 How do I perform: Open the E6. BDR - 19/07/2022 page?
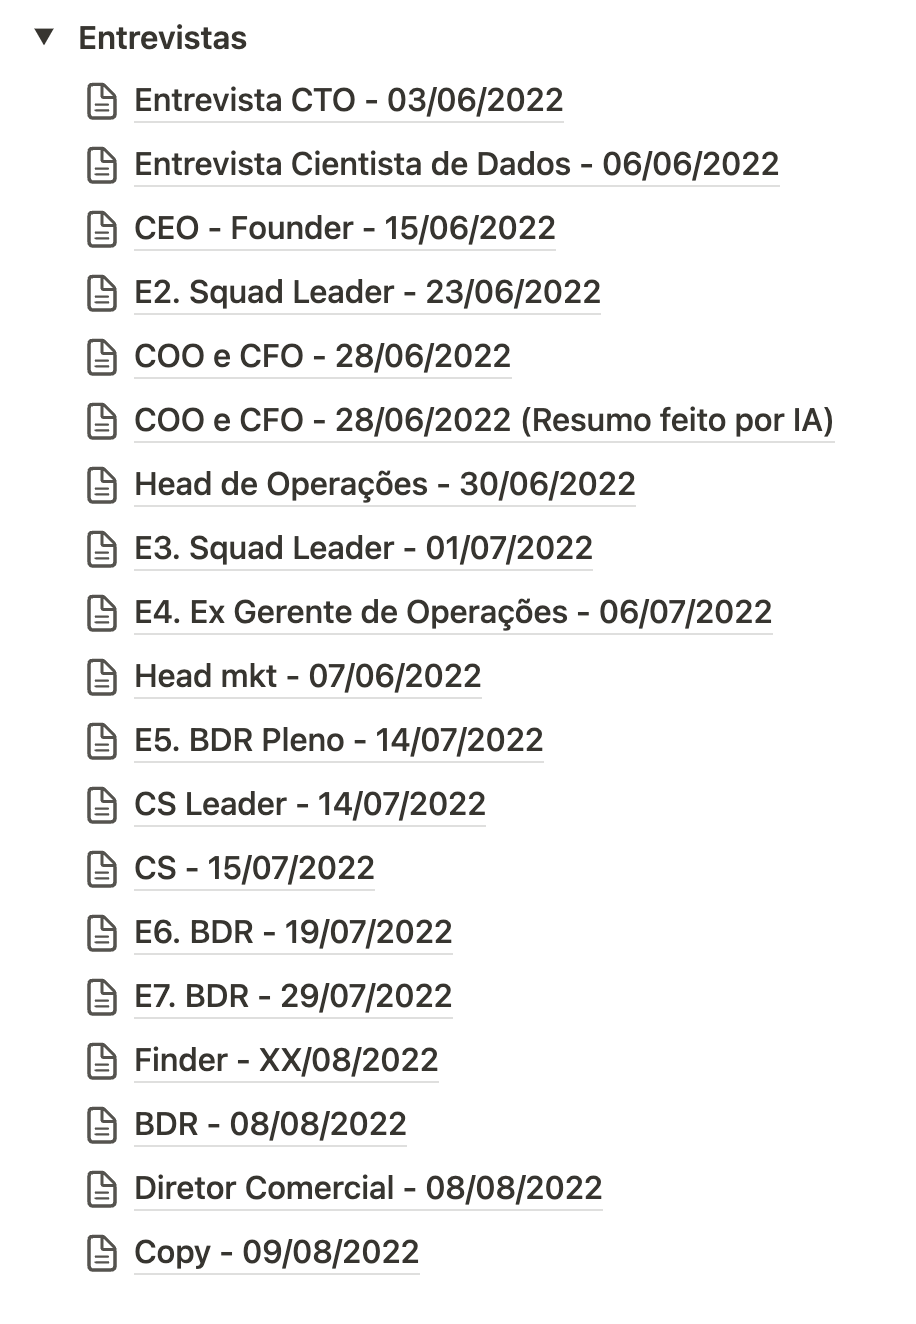point(293,933)
